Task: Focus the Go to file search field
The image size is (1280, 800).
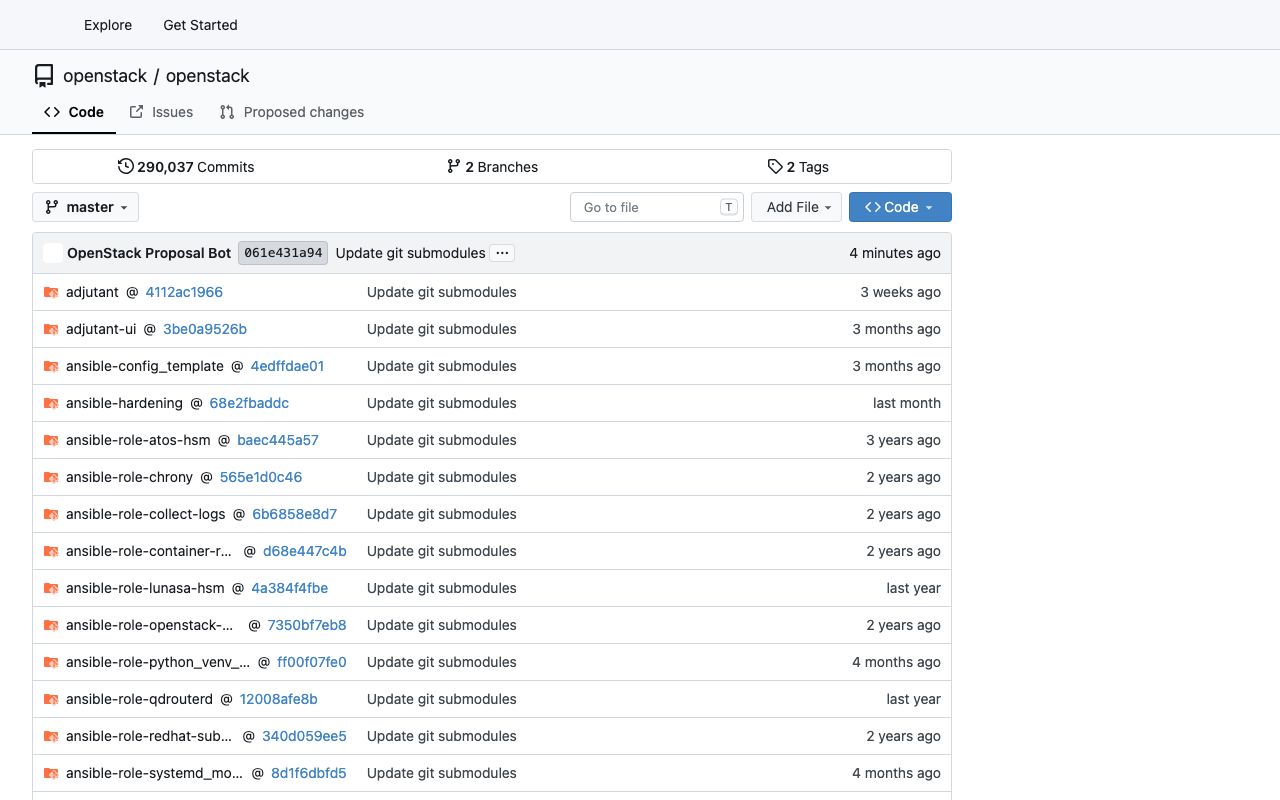Action: point(657,207)
